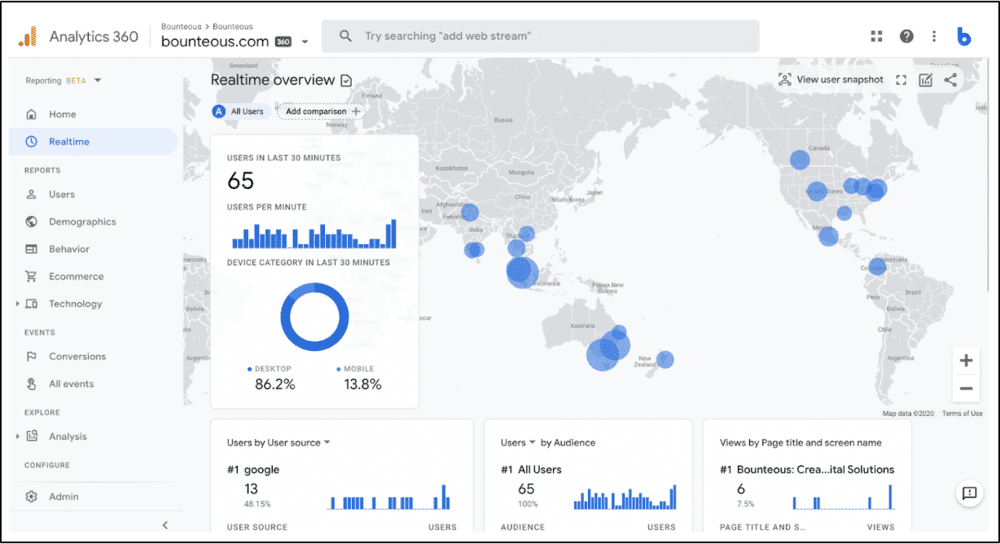Click the device category donut chart

coord(314,317)
